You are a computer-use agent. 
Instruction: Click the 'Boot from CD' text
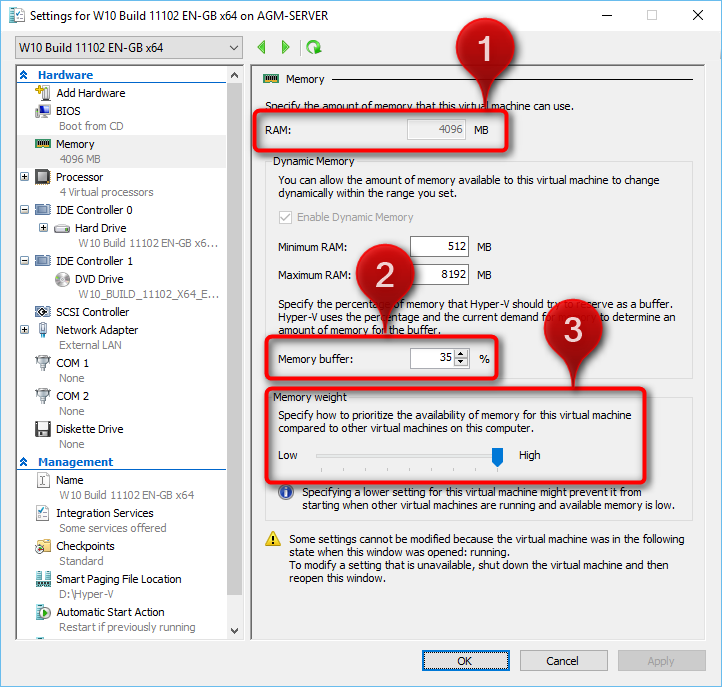click(91, 126)
